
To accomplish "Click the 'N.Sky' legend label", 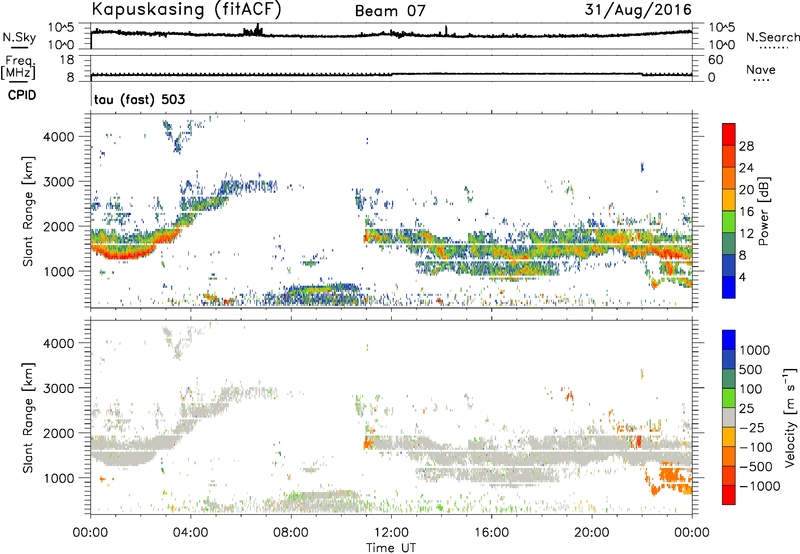I will coord(19,37).
